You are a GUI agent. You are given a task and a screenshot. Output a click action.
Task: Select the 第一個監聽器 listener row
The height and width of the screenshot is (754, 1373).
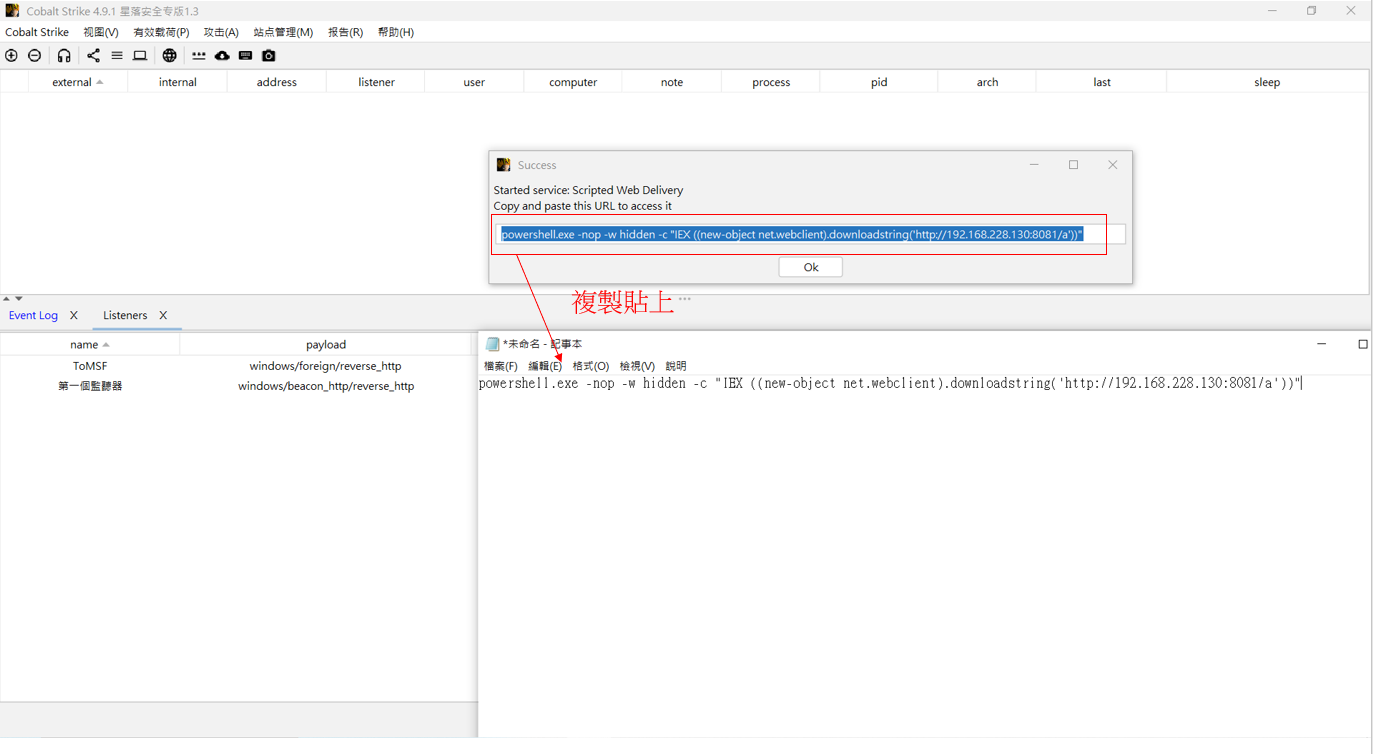238,386
